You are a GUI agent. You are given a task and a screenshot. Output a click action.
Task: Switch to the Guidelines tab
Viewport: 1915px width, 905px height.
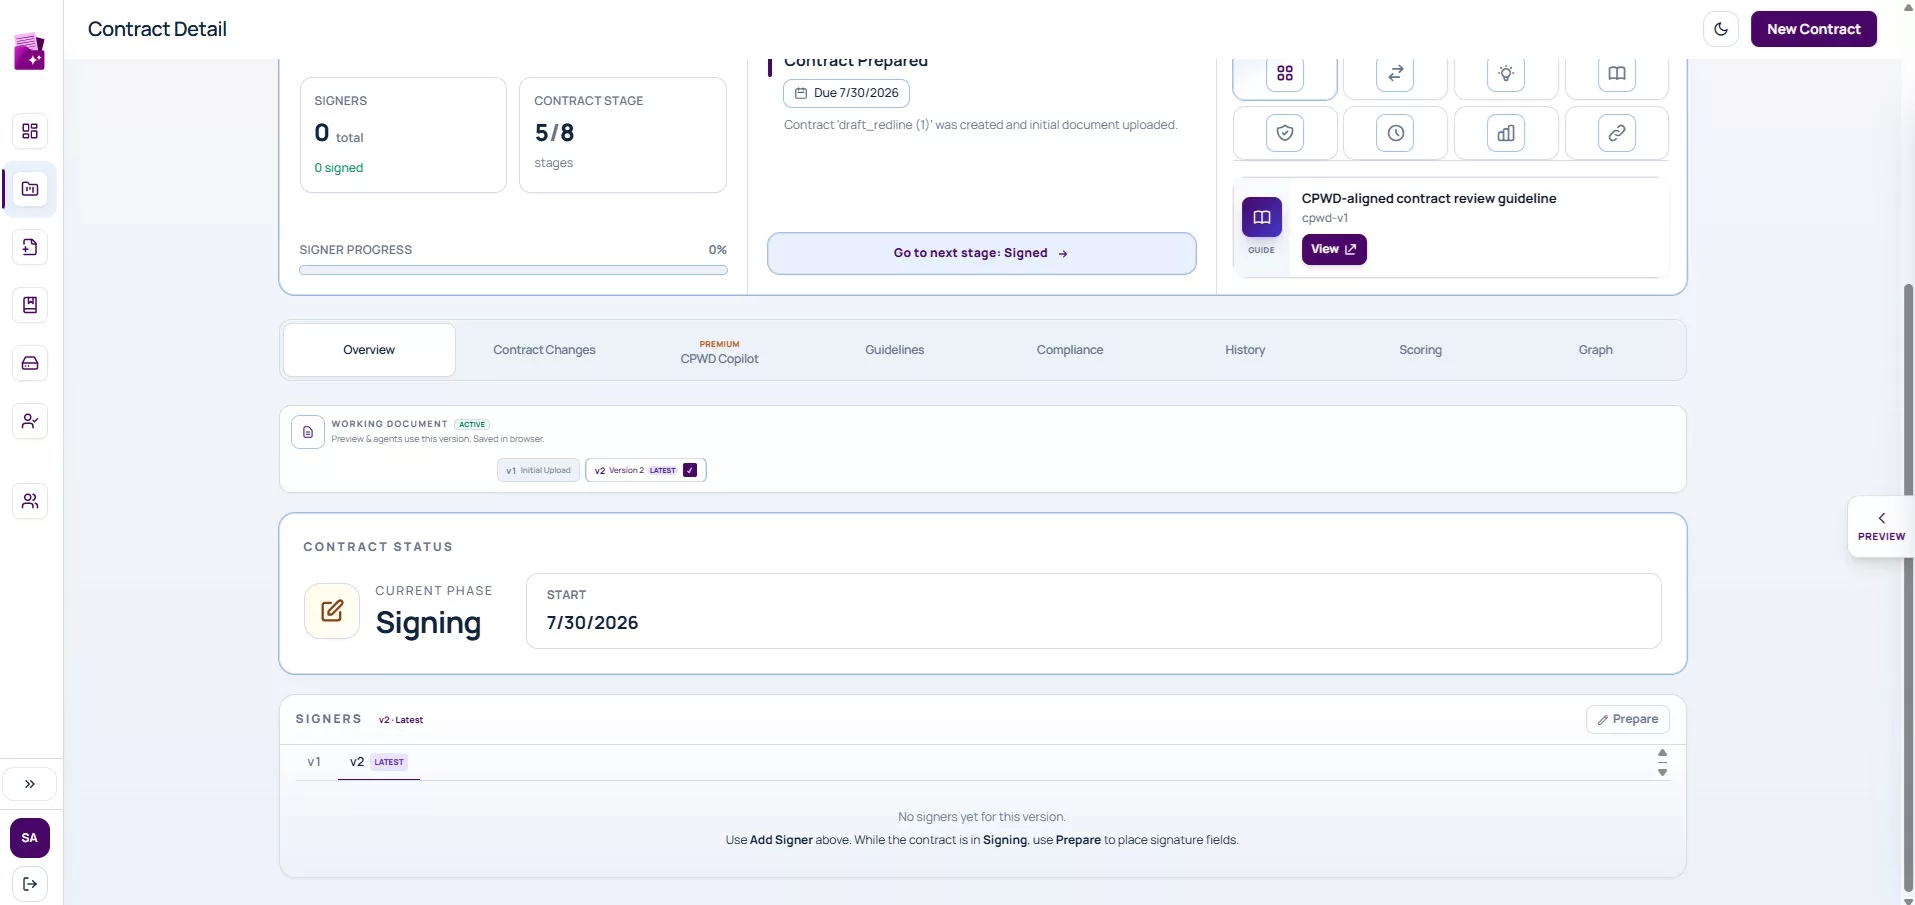[x=894, y=350]
